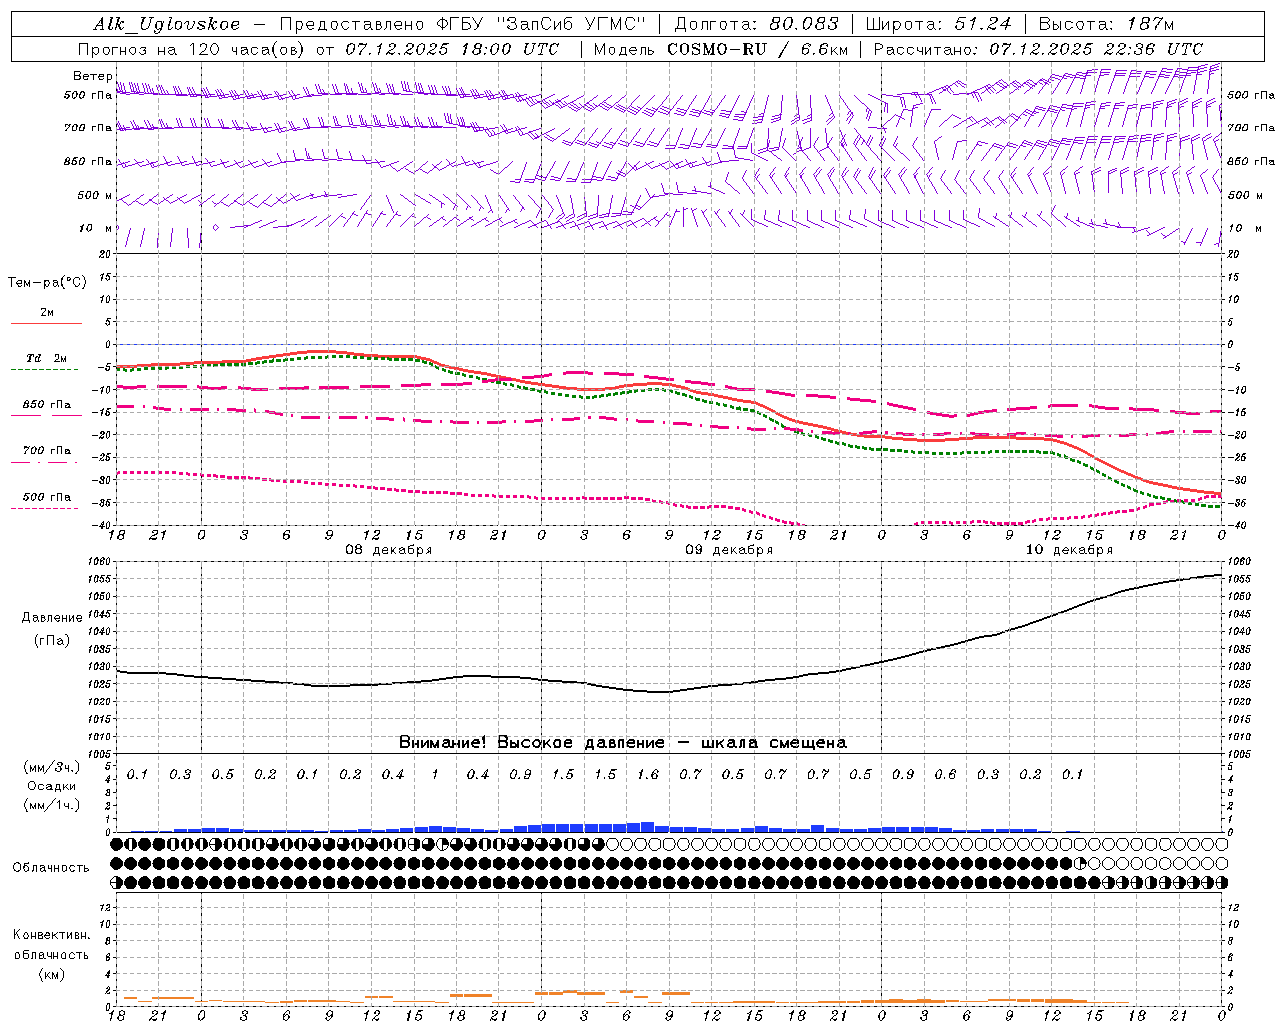Click the Давление pressure axis title
1280x1024 pixels.
(x=52, y=618)
